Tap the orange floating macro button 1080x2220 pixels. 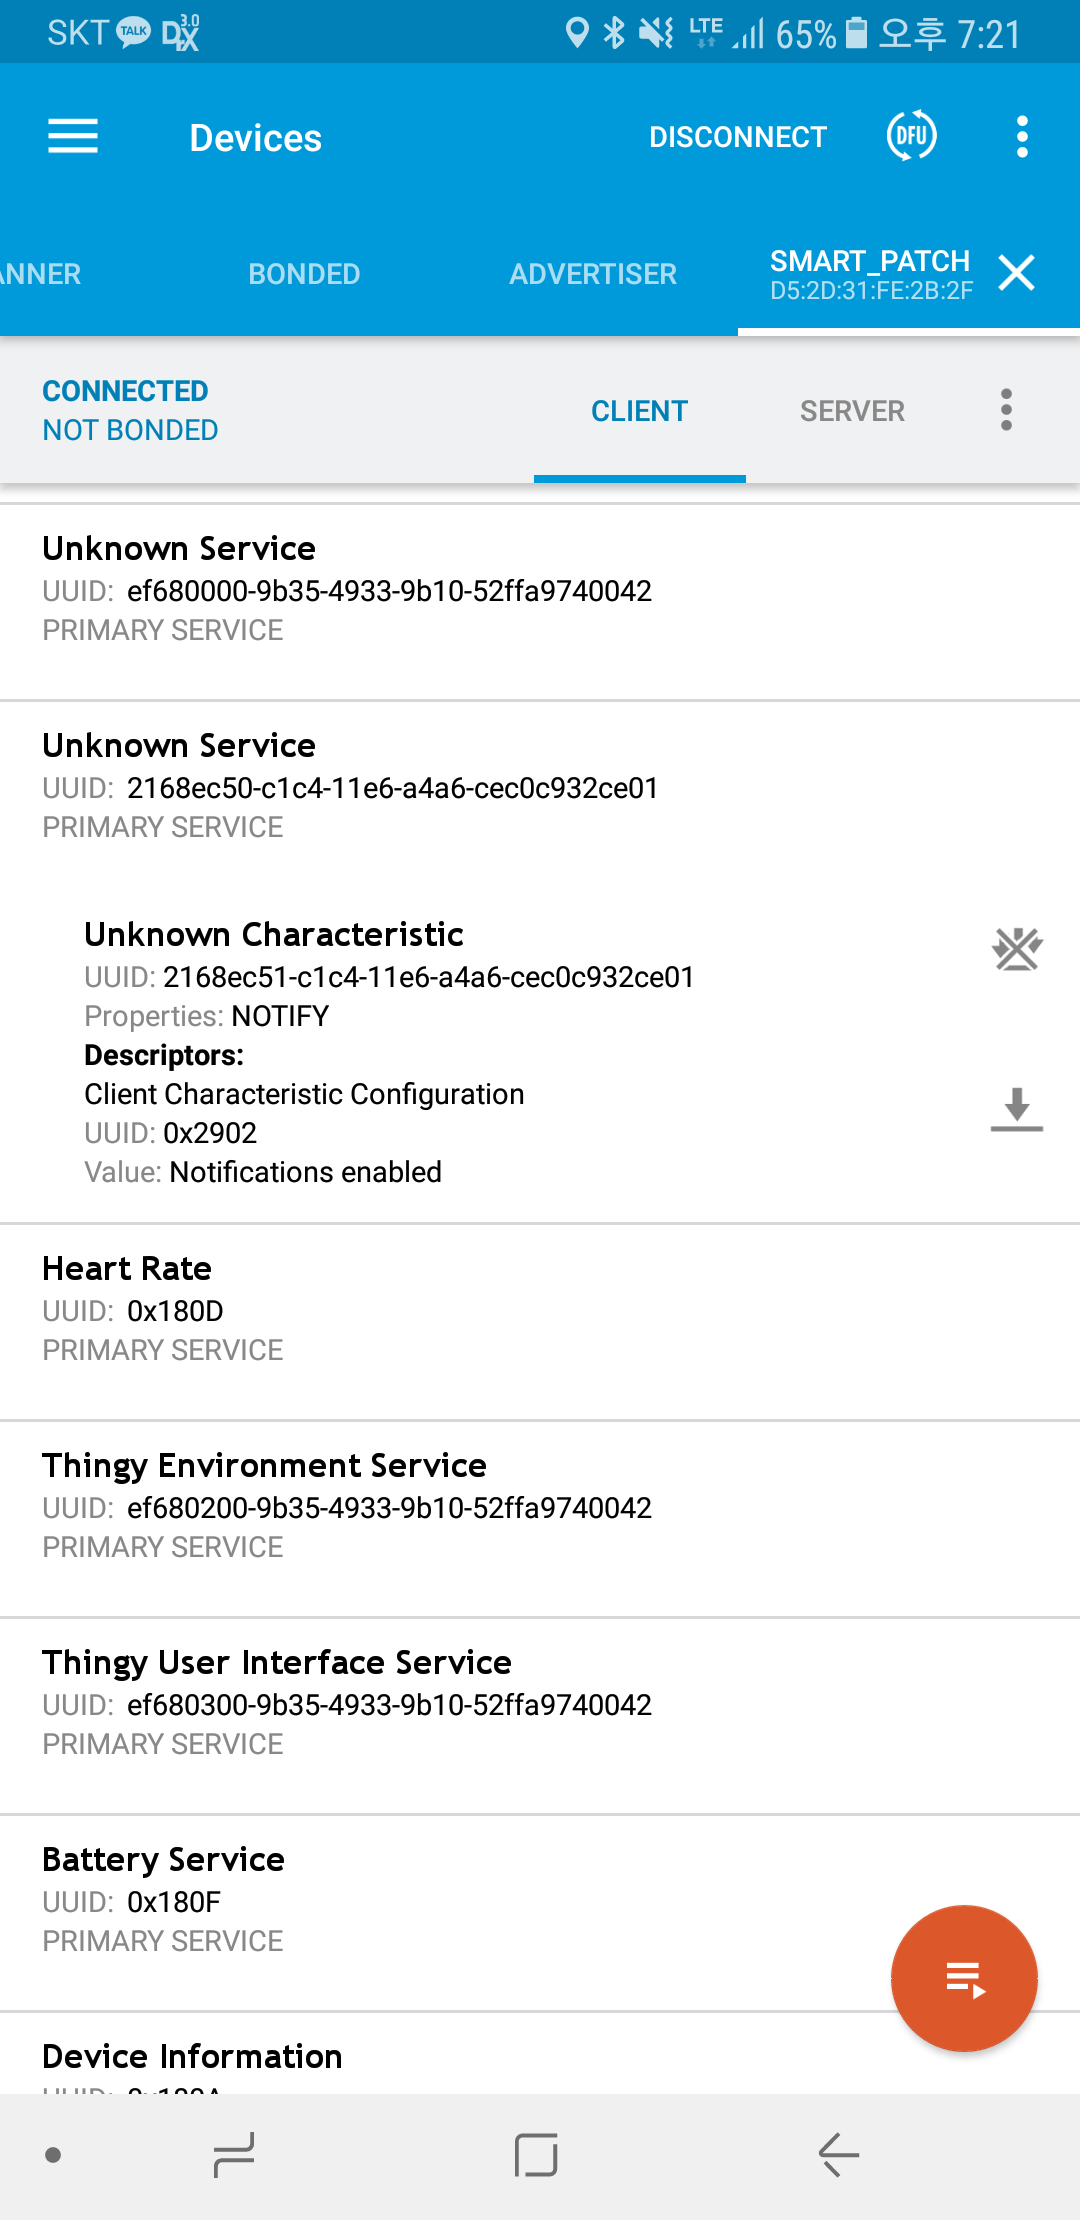tap(964, 1978)
